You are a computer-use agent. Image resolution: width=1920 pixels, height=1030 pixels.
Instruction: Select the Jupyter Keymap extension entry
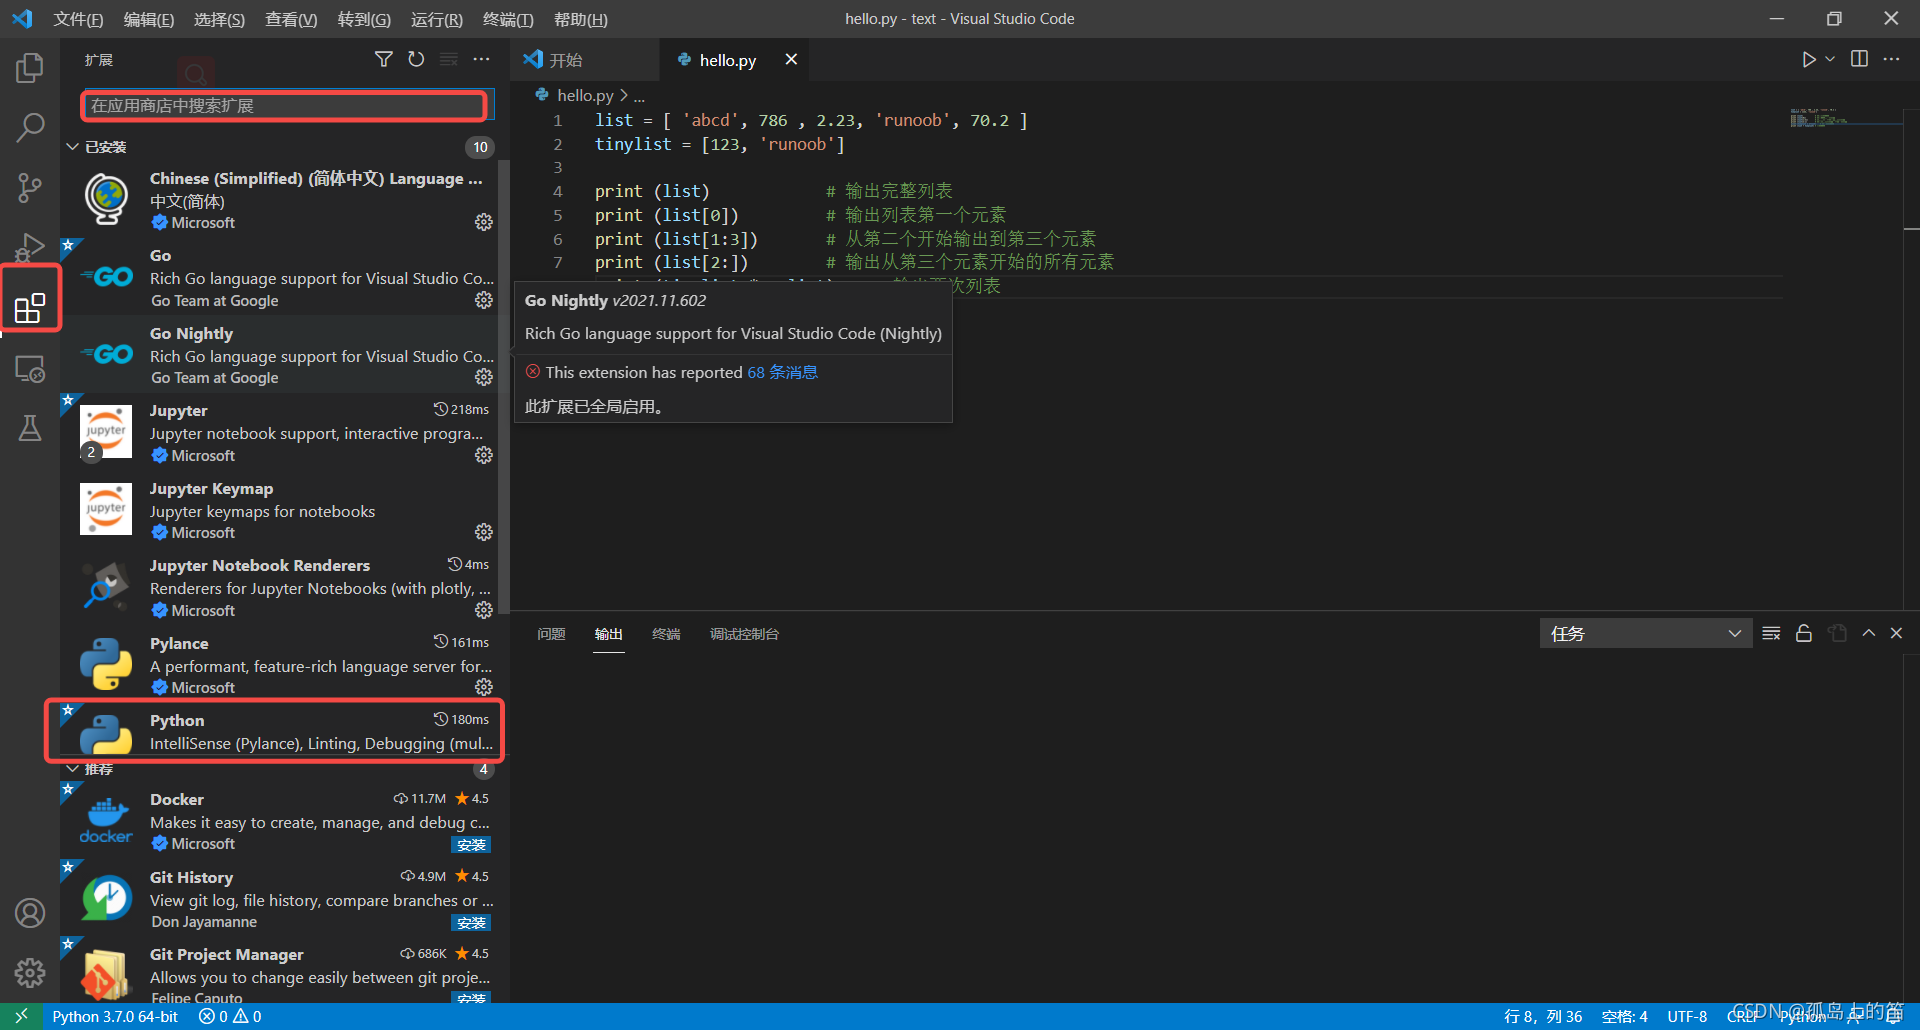coord(279,510)
